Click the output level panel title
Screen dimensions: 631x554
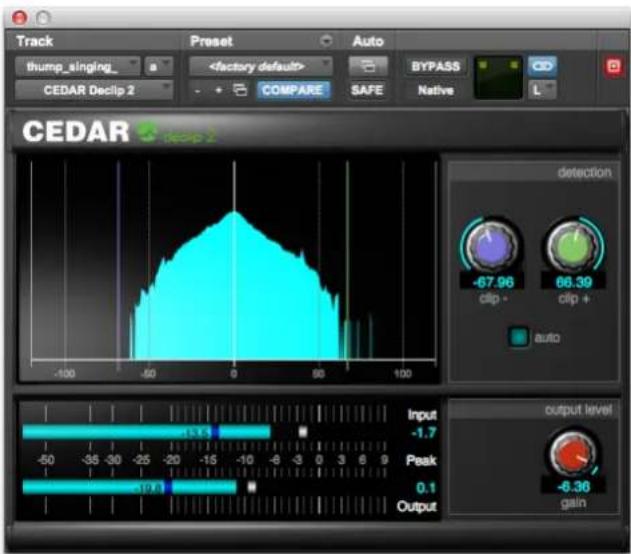click(x=578, y=410)
